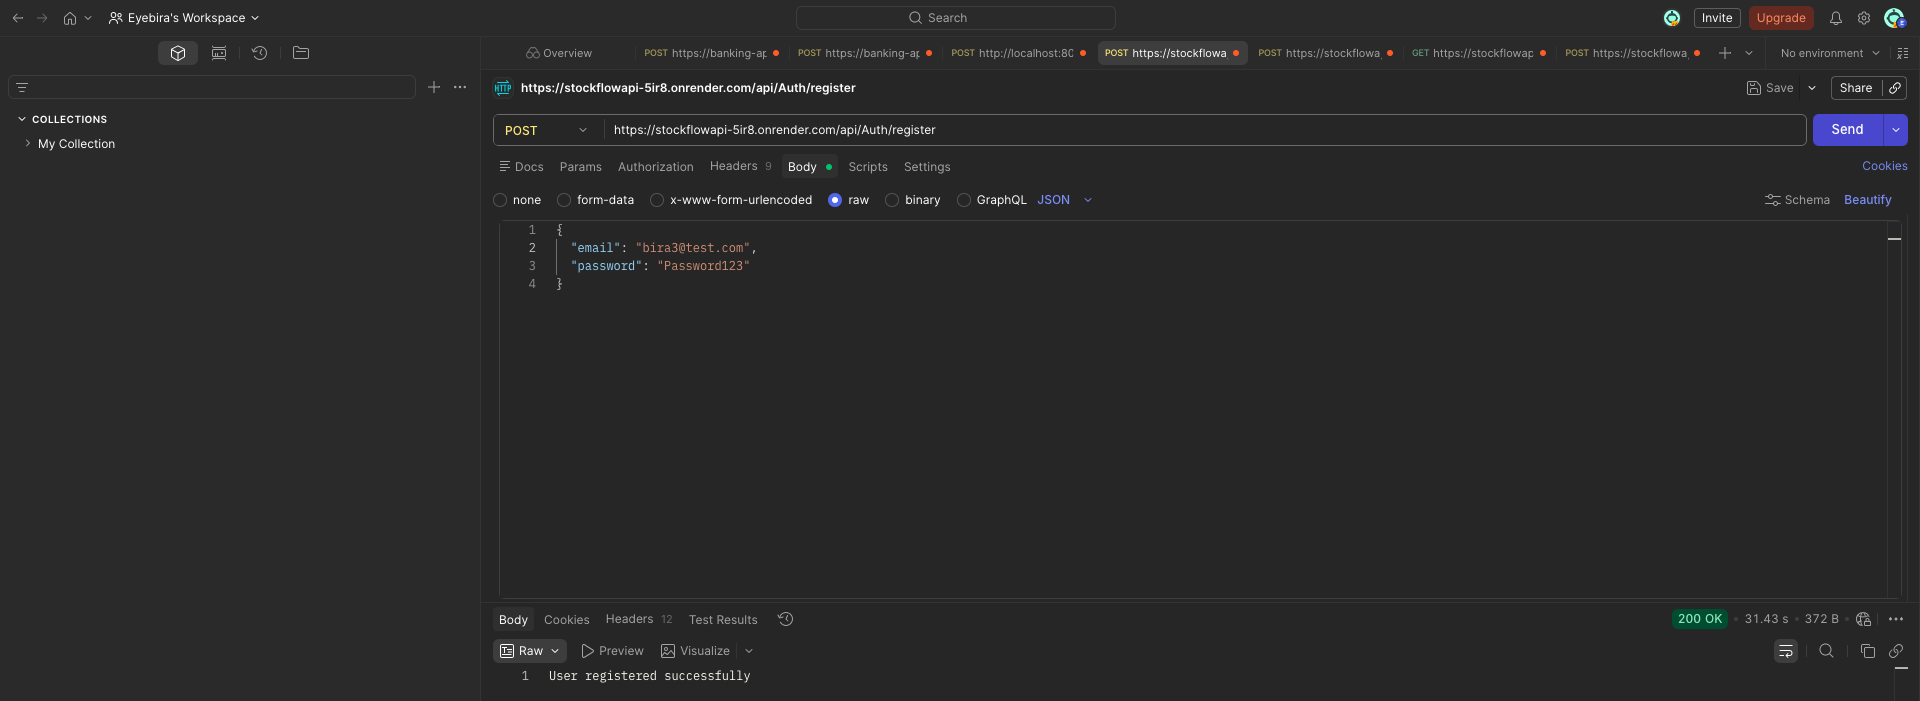Click the network globe-lock icon in response
The width and height of the screenshot is (1920, 701).
pyautogui.click(x=1863, y=619)
